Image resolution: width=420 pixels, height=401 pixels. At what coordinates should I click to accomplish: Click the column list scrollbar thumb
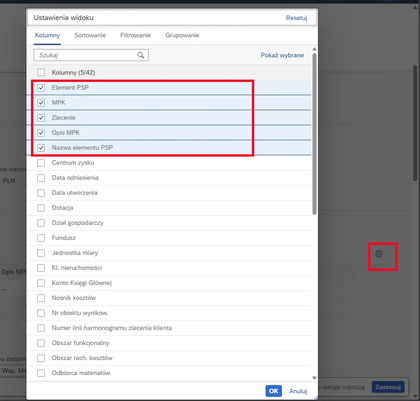coord(314,134)
